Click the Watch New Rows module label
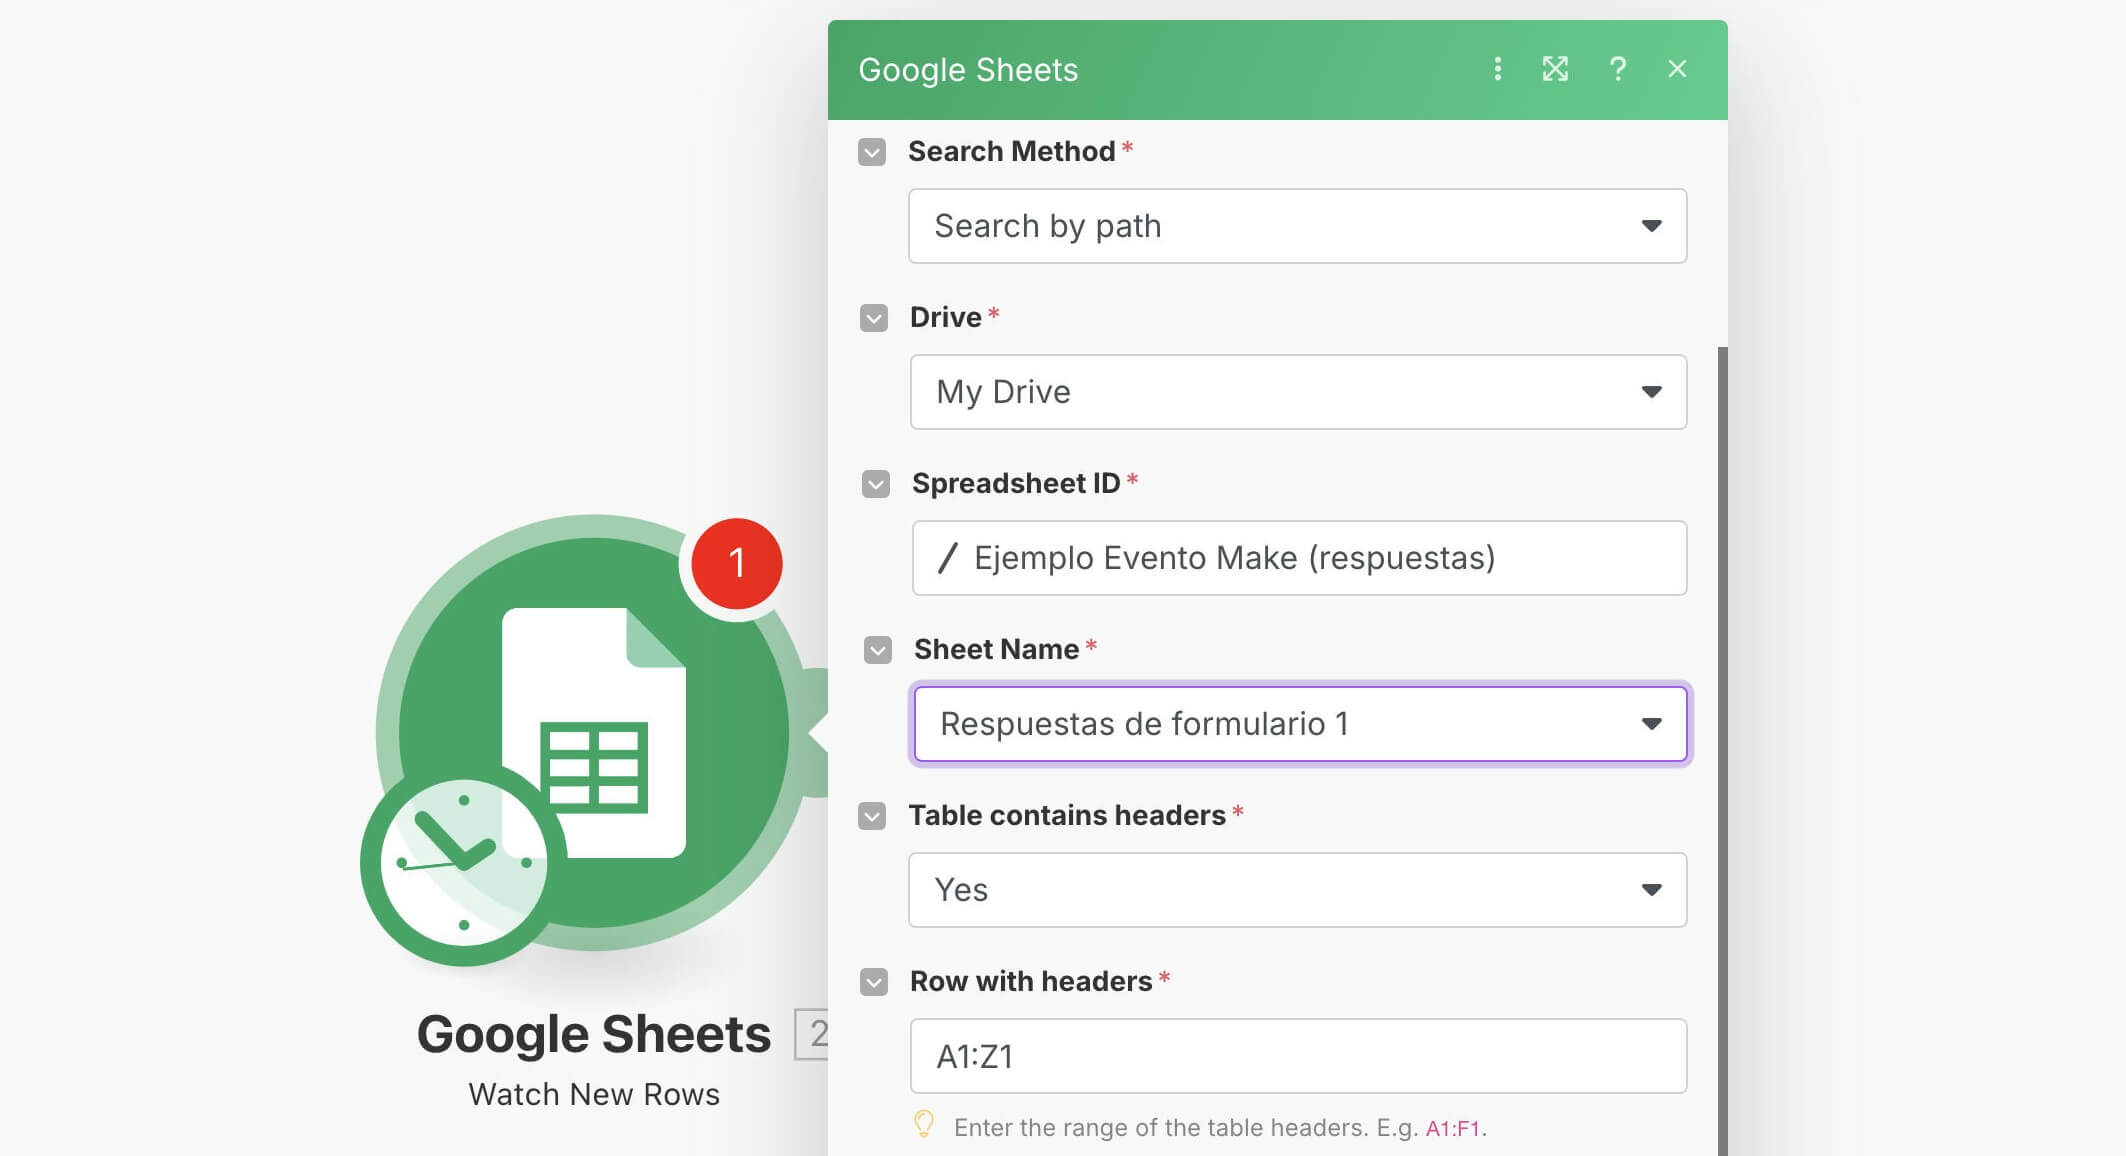This screenshot has height=1156, width=2126. coord(594,1094)
